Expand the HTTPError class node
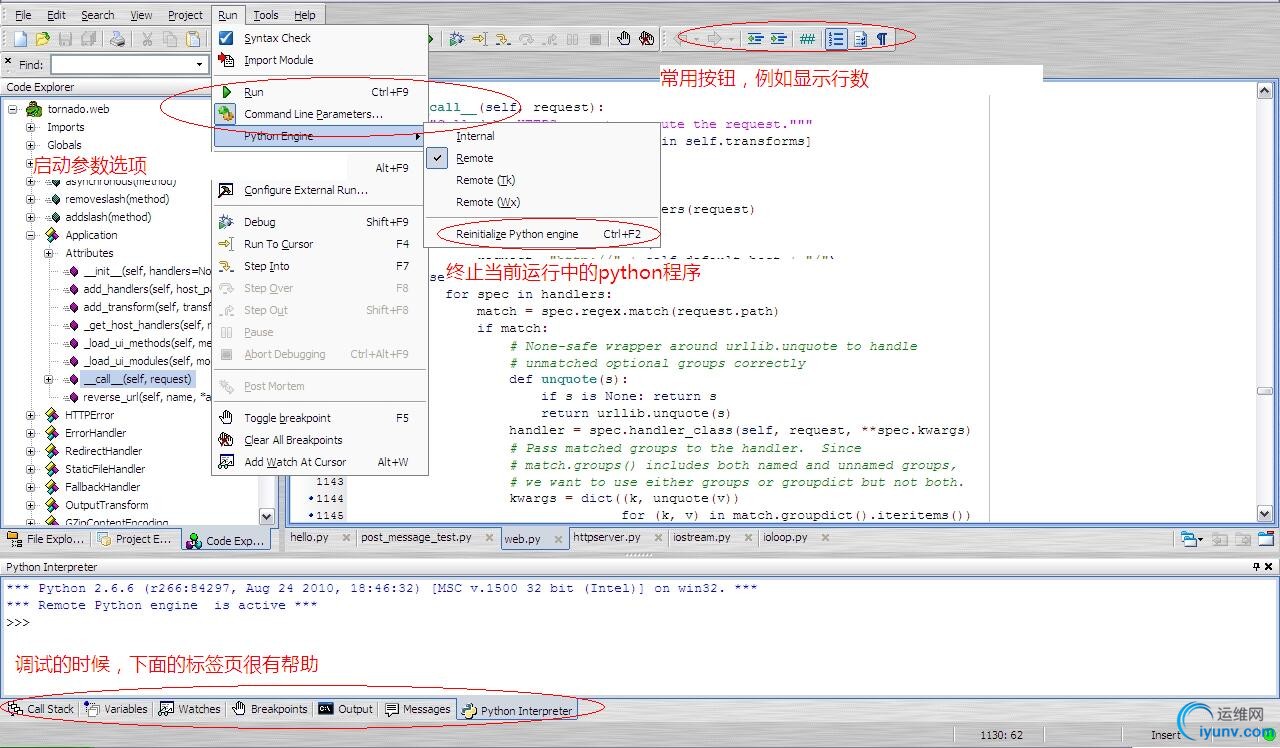The image size is (1280, 748). coord(31,415)
